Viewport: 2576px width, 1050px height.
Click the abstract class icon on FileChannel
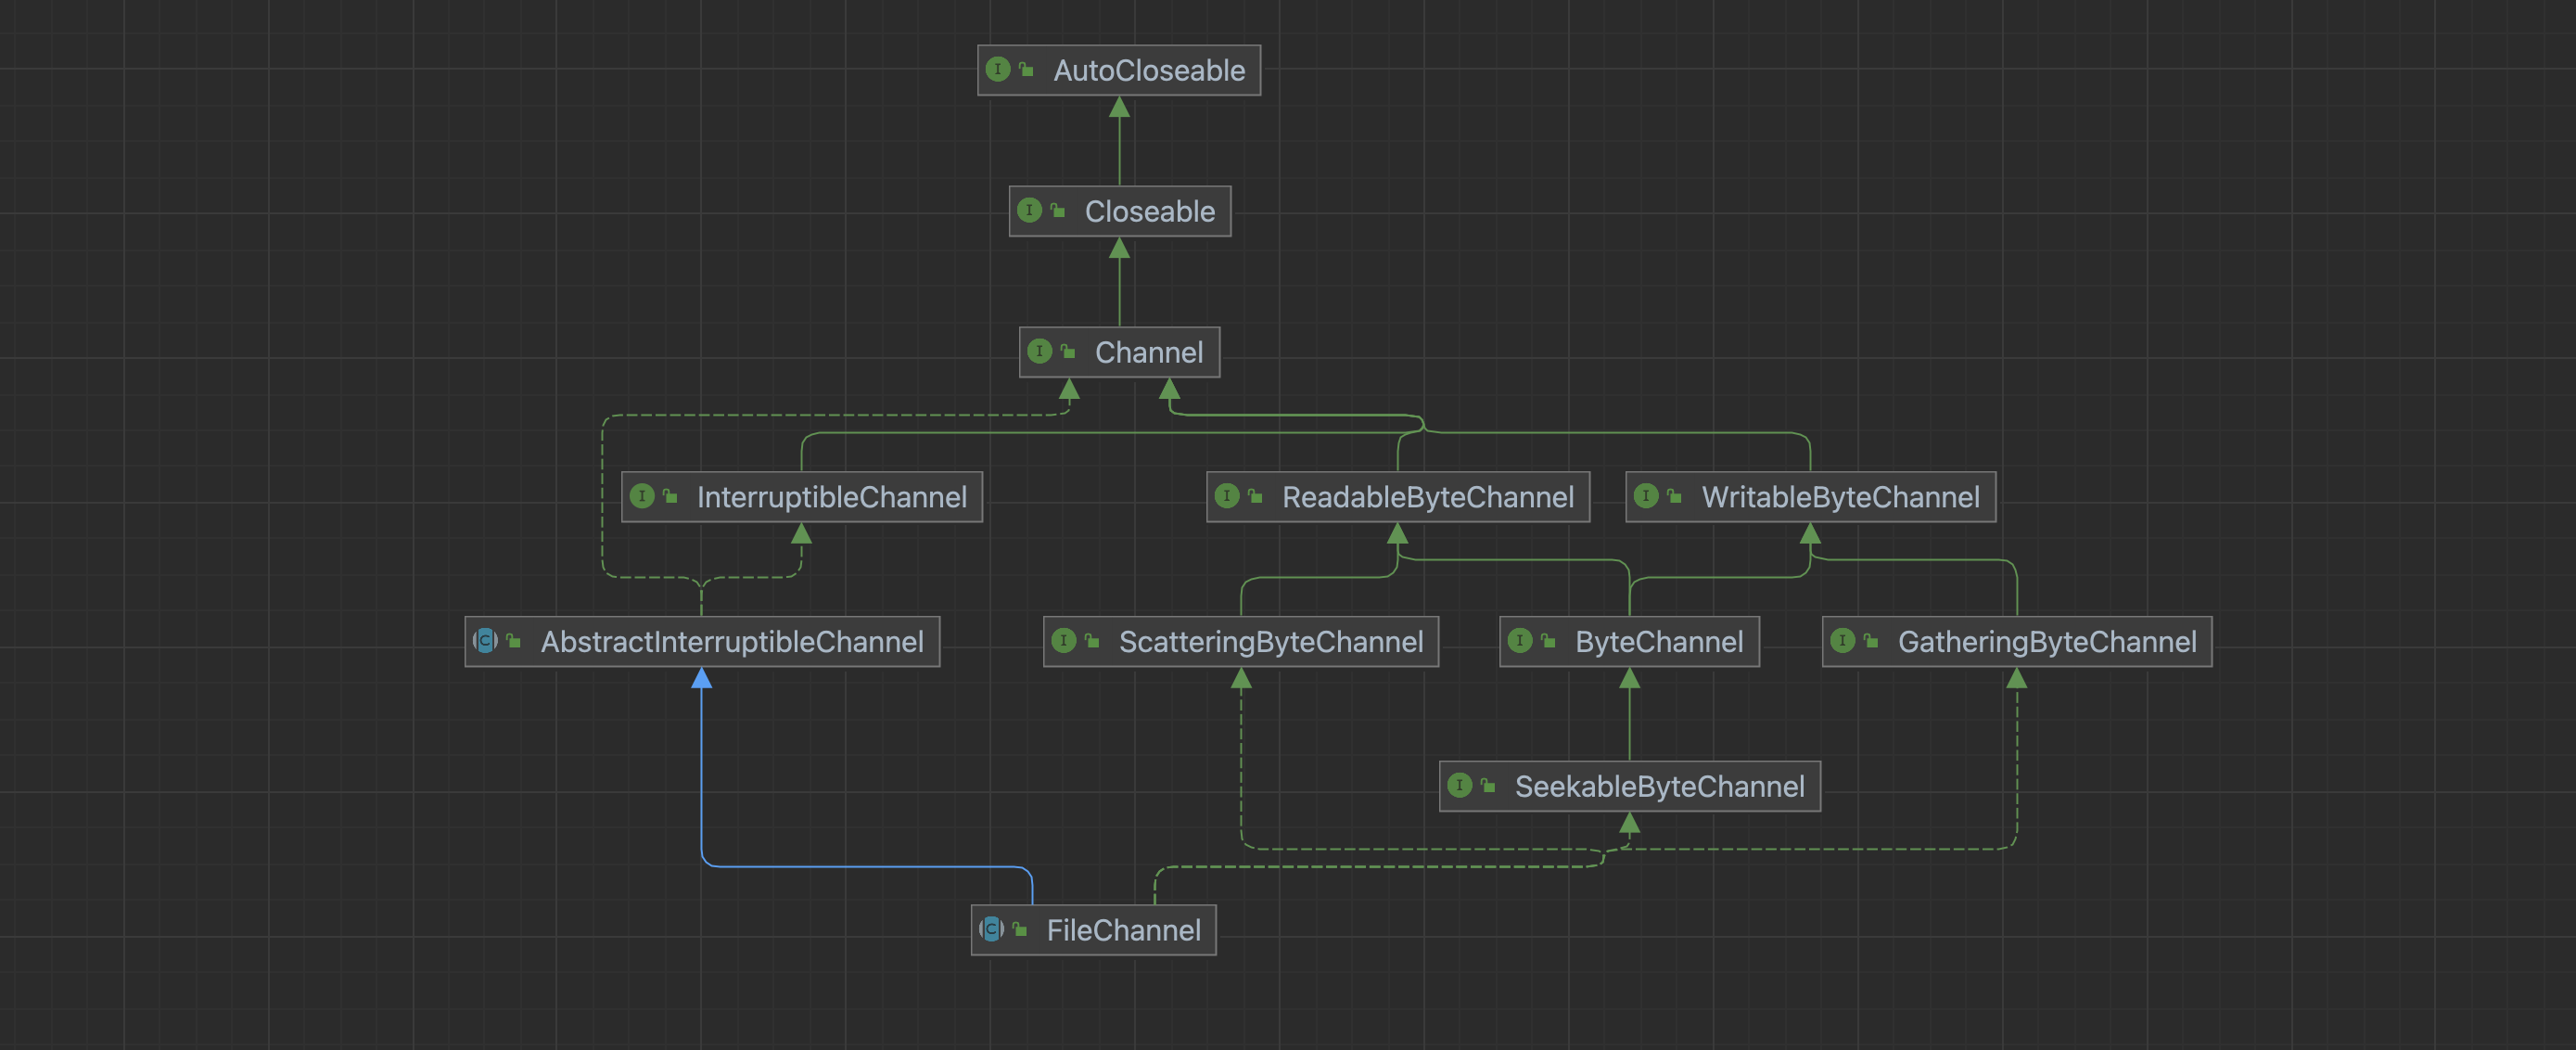tap(991, 930)
